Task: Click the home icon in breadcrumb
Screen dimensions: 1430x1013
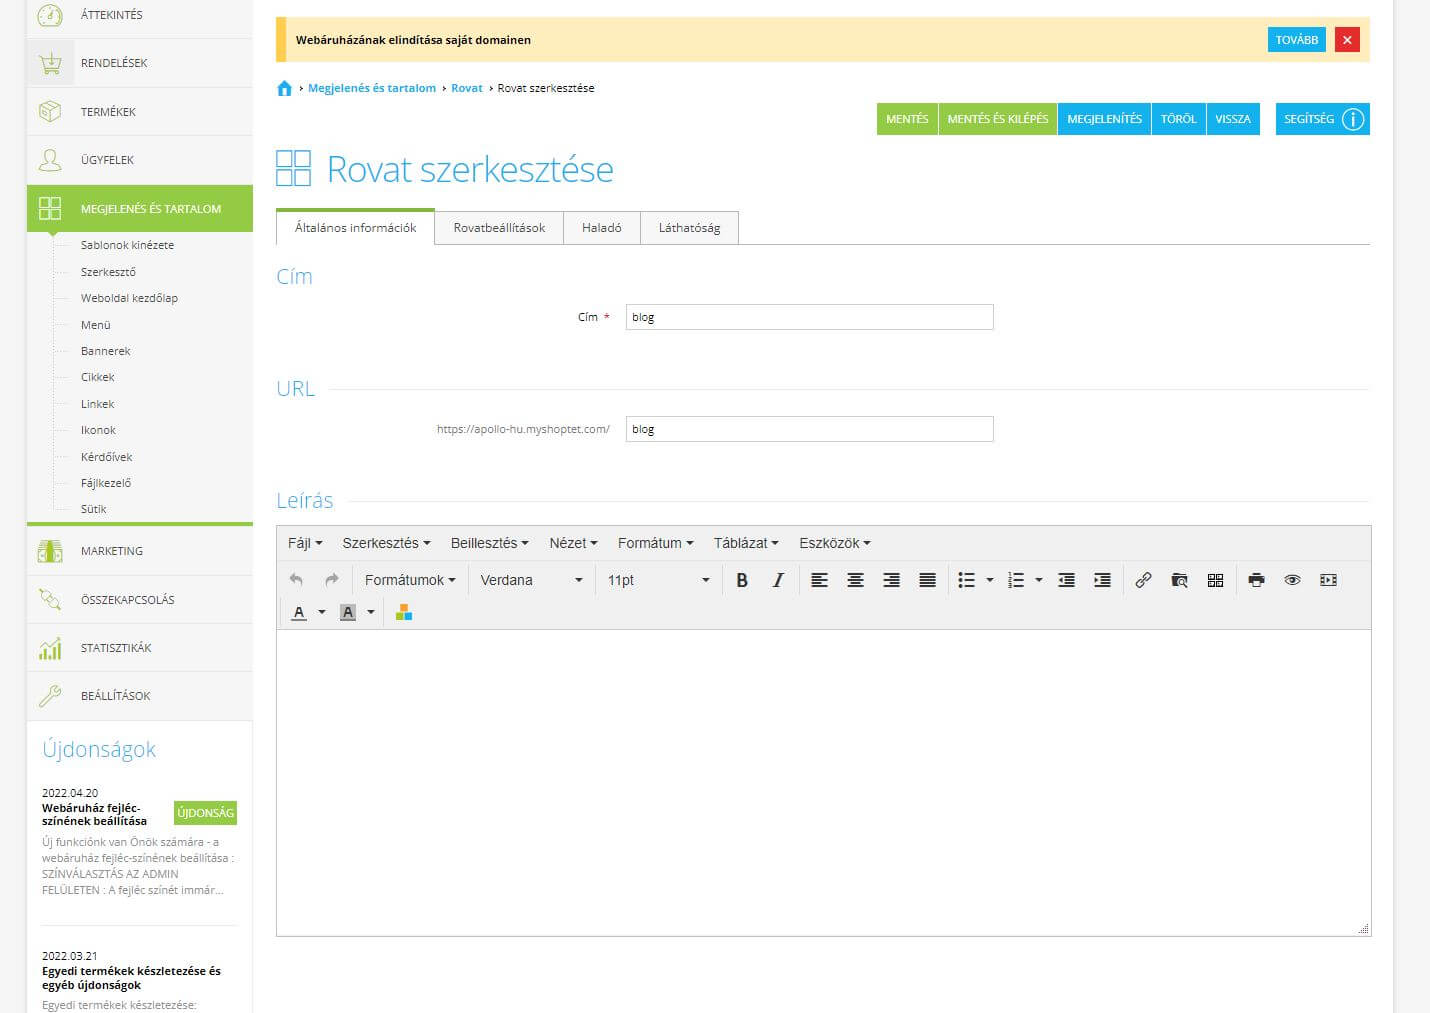Action: point(284,88)
